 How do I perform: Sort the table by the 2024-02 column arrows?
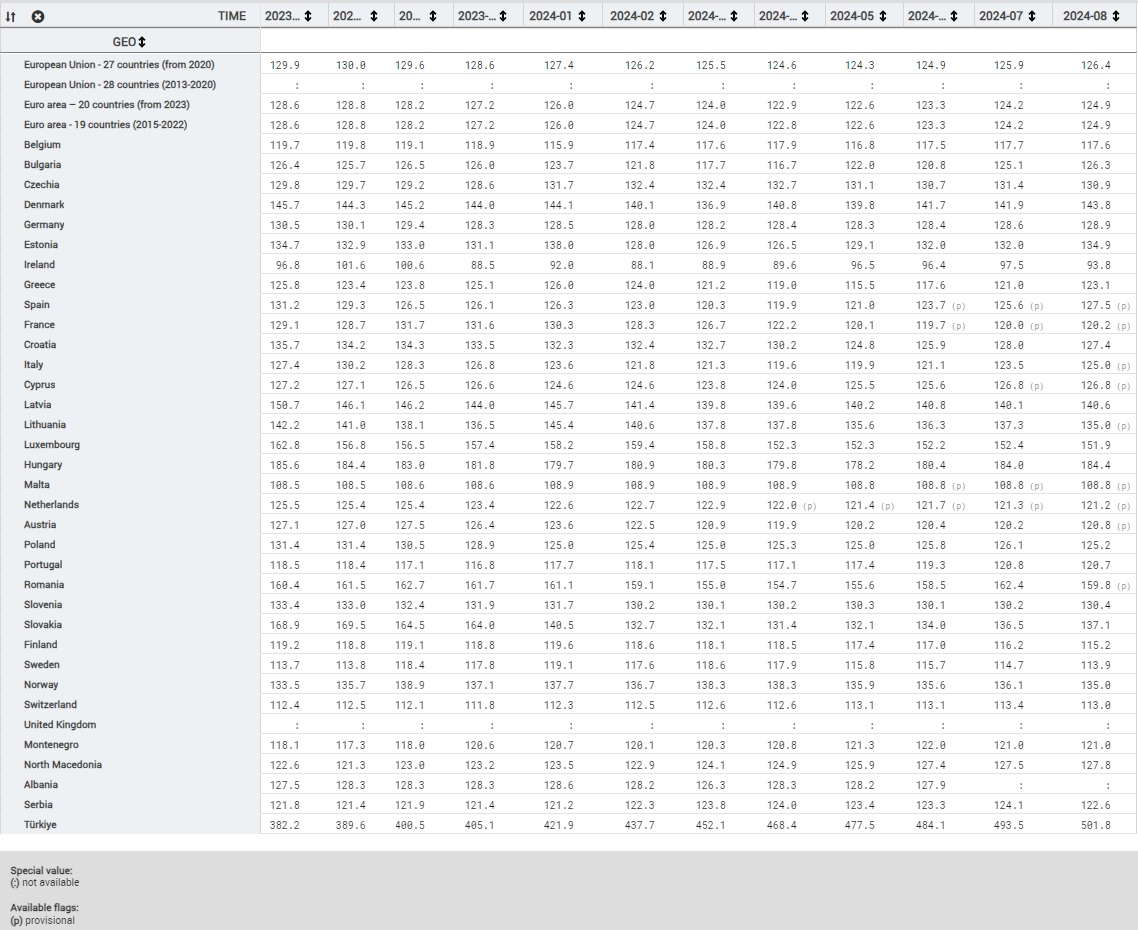(662, 16)
